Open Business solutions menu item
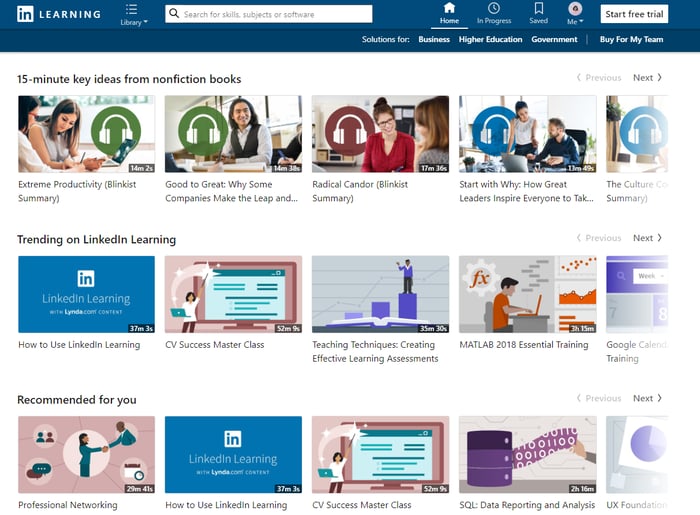This screenshot has width=700, height=515. pyautogui.click(x=434, y=39)
